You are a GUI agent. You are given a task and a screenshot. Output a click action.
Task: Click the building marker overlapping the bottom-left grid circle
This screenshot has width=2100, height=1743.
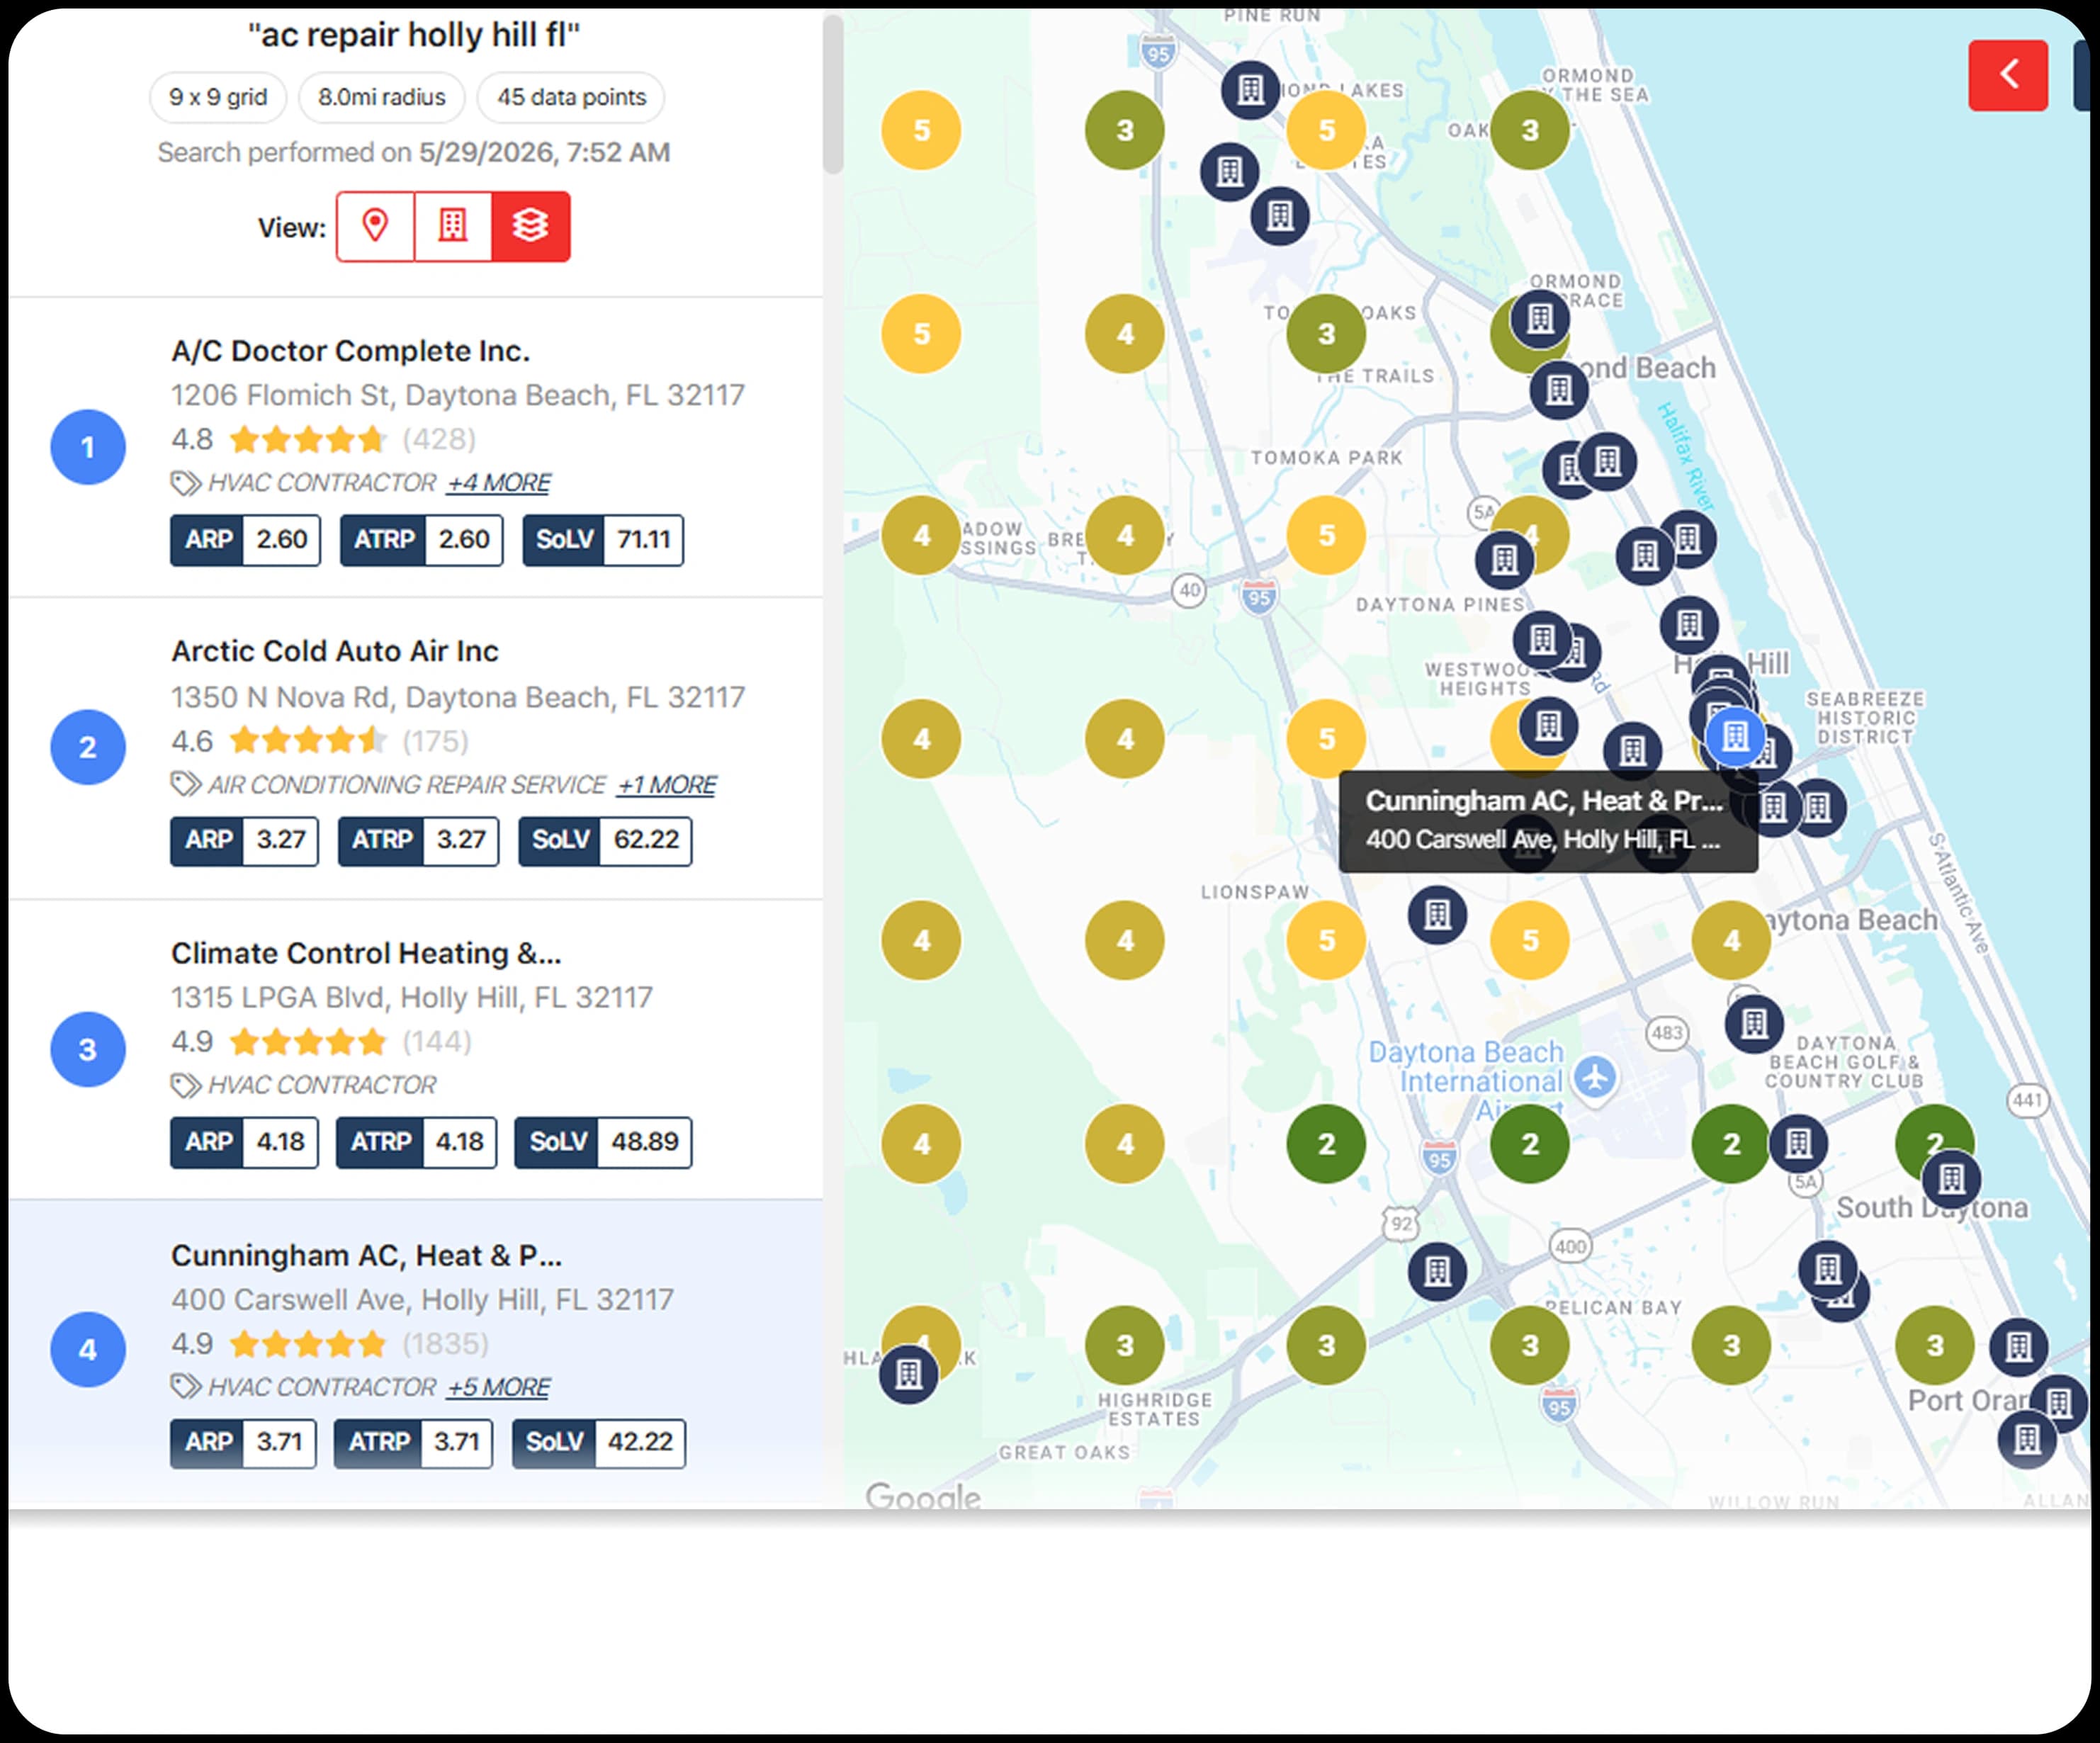(x=908, y=1374)
